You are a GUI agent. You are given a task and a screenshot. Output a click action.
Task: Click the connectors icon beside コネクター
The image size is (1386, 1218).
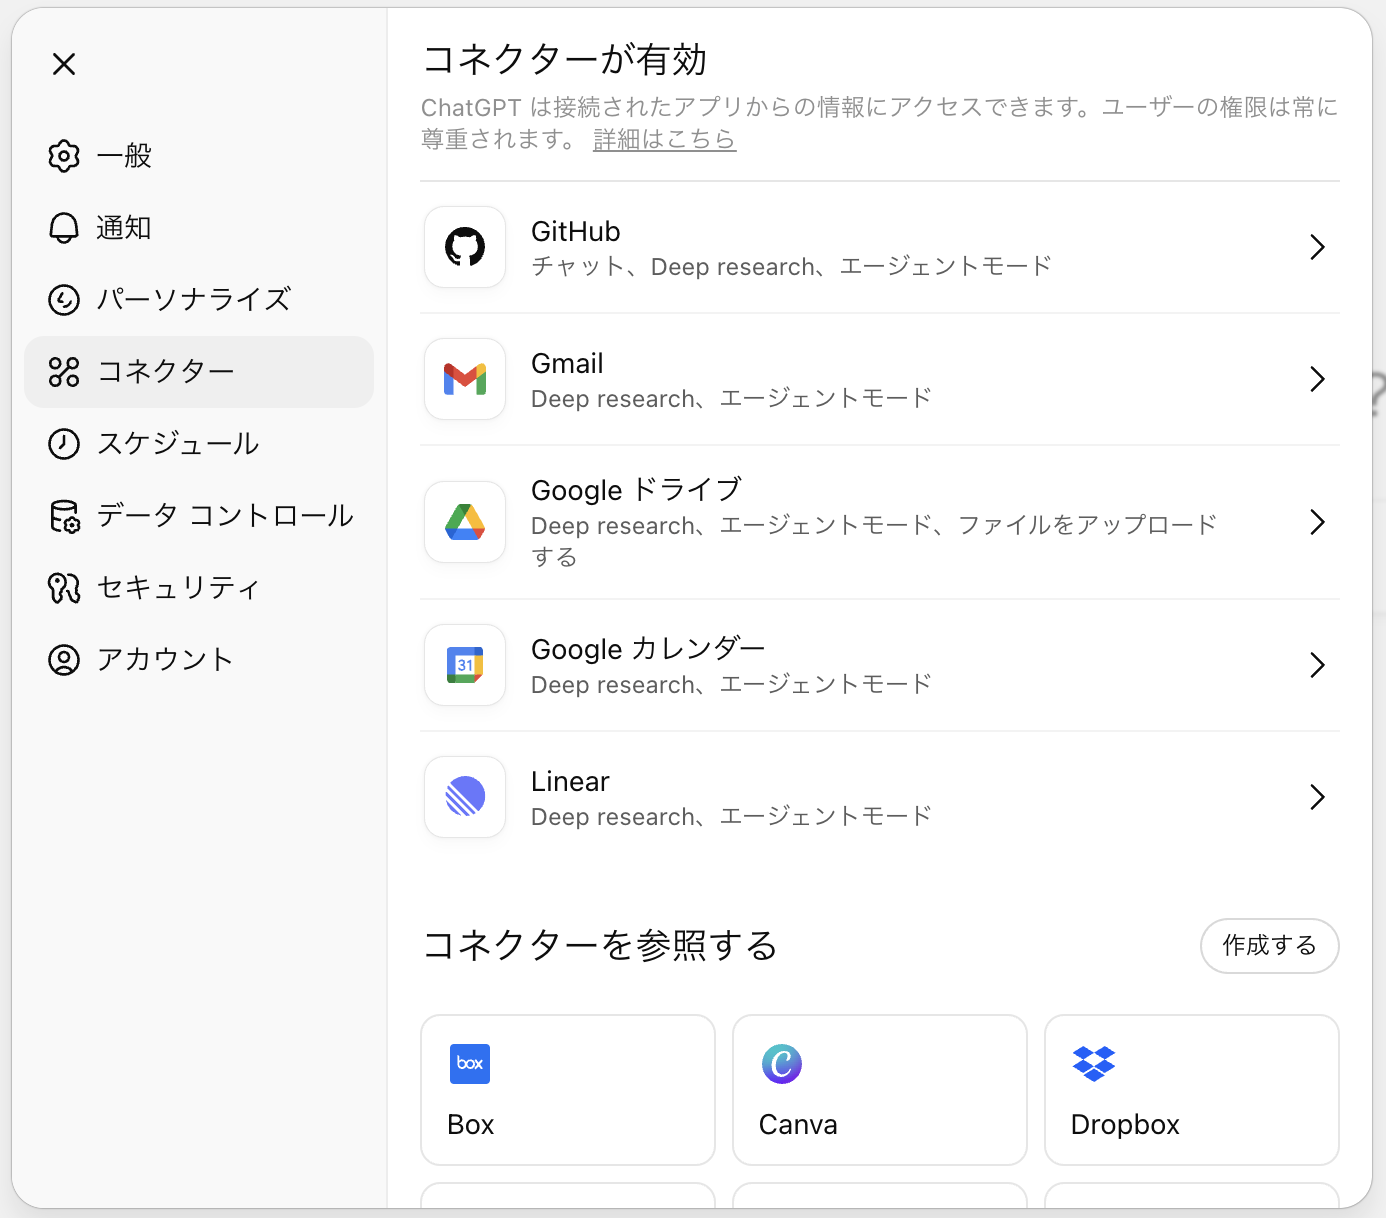click(x=64, y=372)
